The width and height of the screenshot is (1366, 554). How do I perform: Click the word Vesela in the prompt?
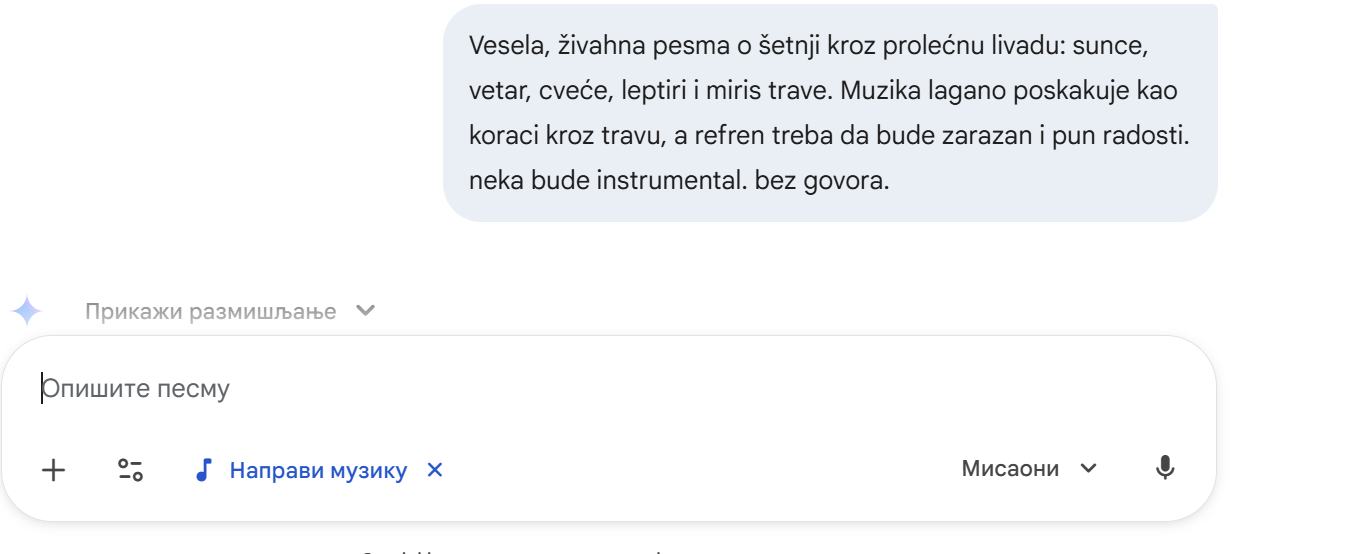point(503,47)
